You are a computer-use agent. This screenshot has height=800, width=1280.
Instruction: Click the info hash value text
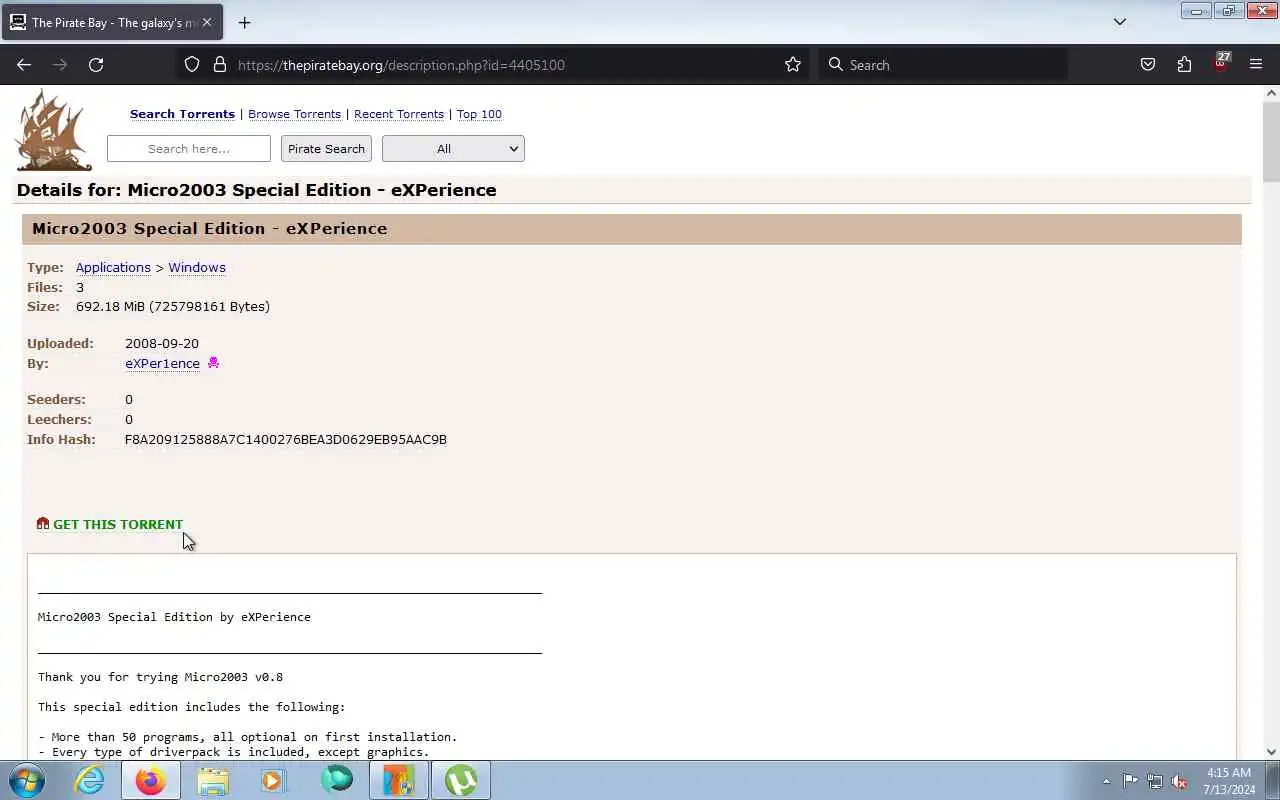point(286,439)
